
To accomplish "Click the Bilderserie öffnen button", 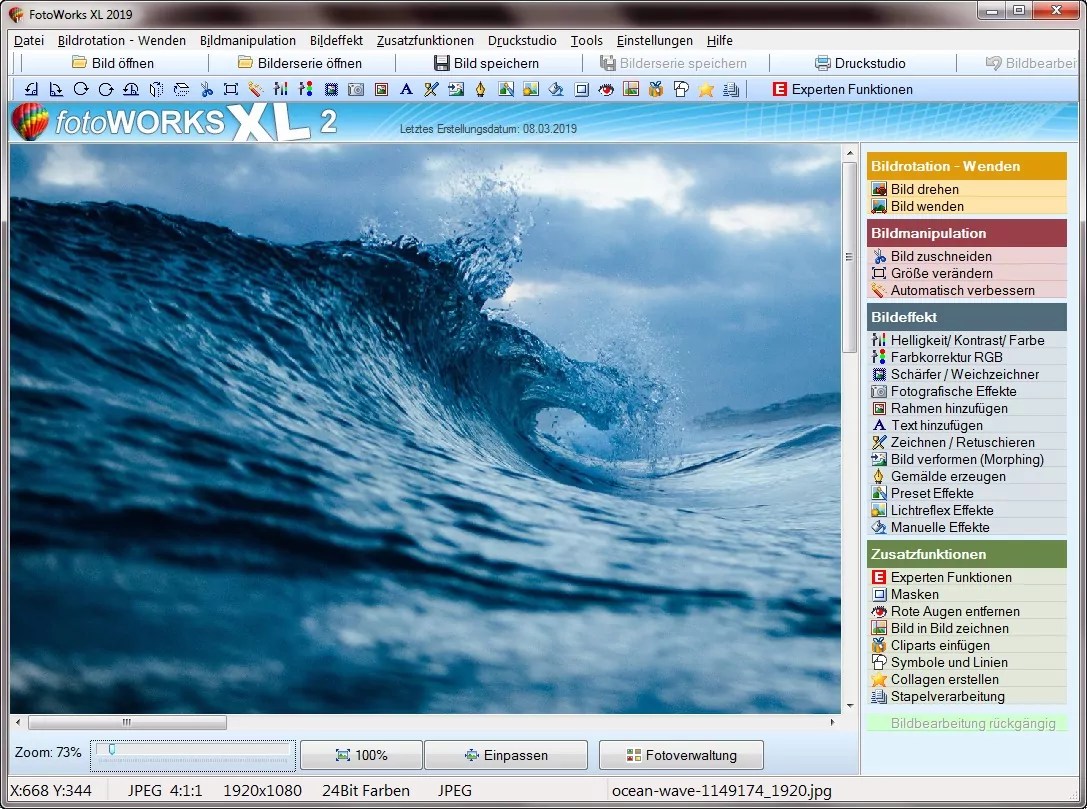I will click(300, 63).
